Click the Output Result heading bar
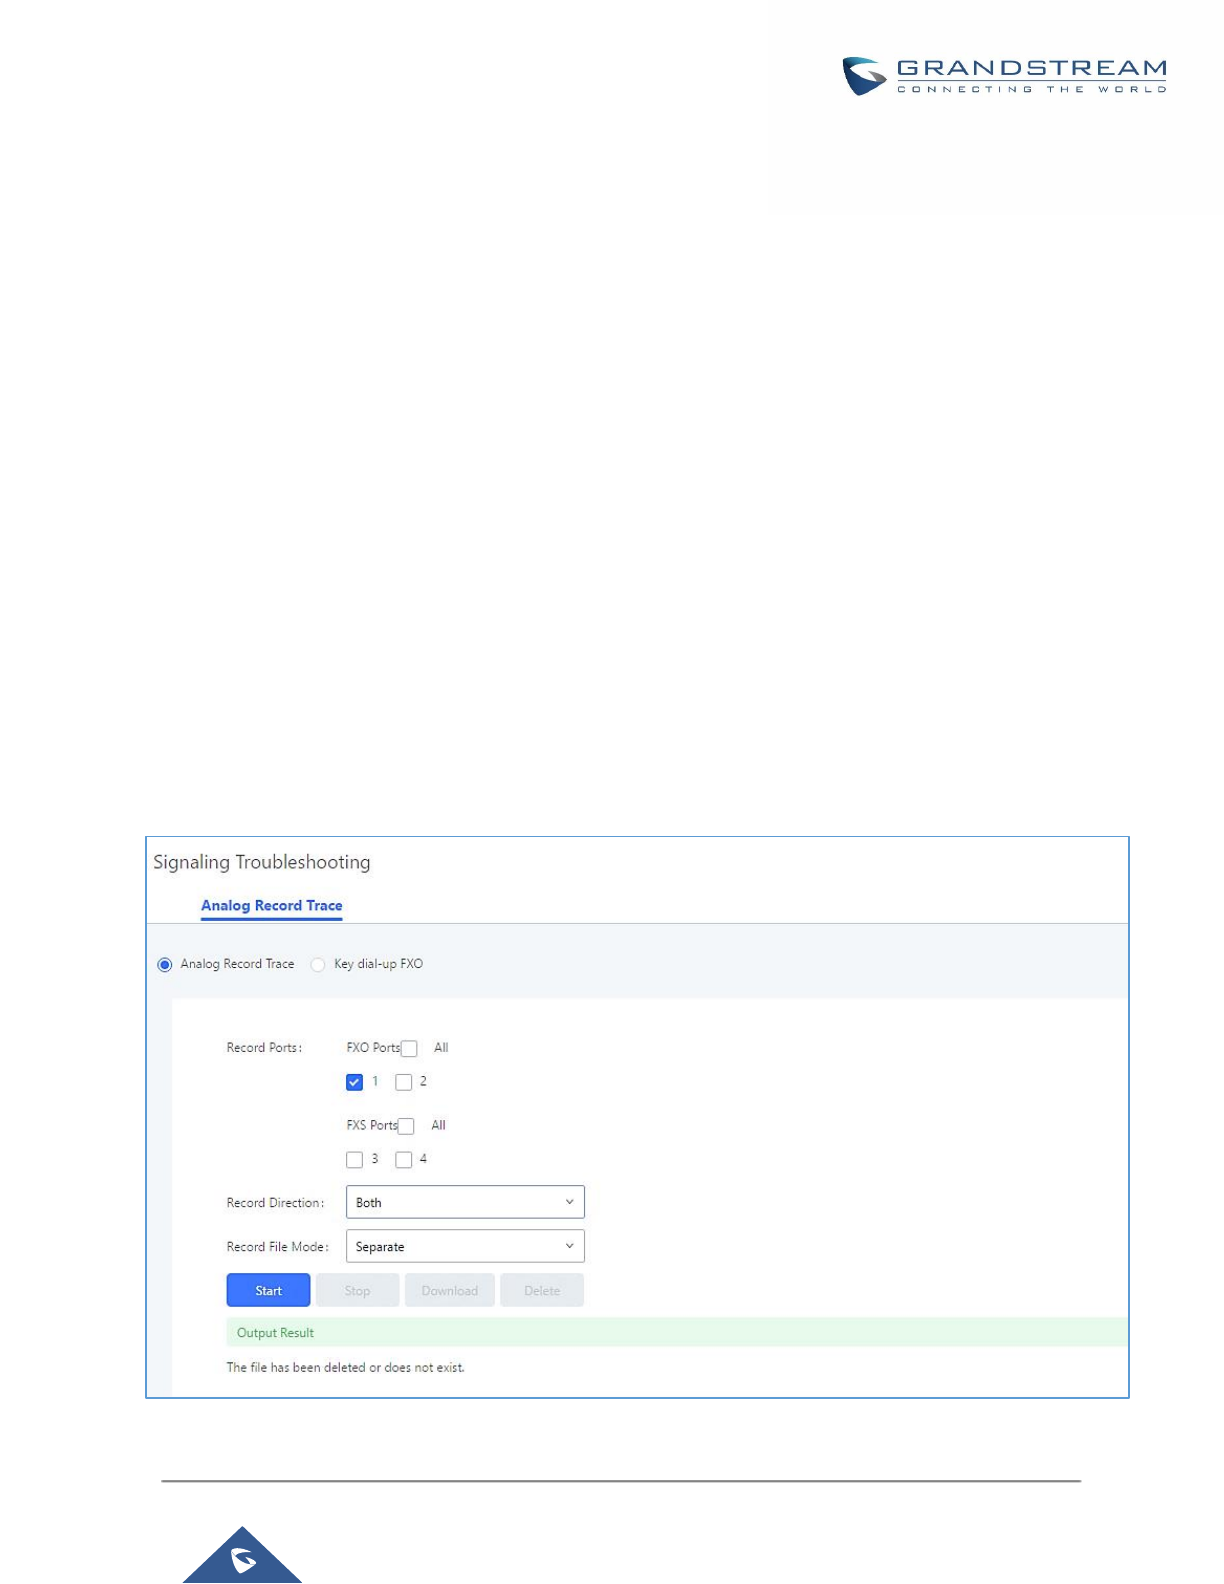1224x1584 pixels. 677,1333
